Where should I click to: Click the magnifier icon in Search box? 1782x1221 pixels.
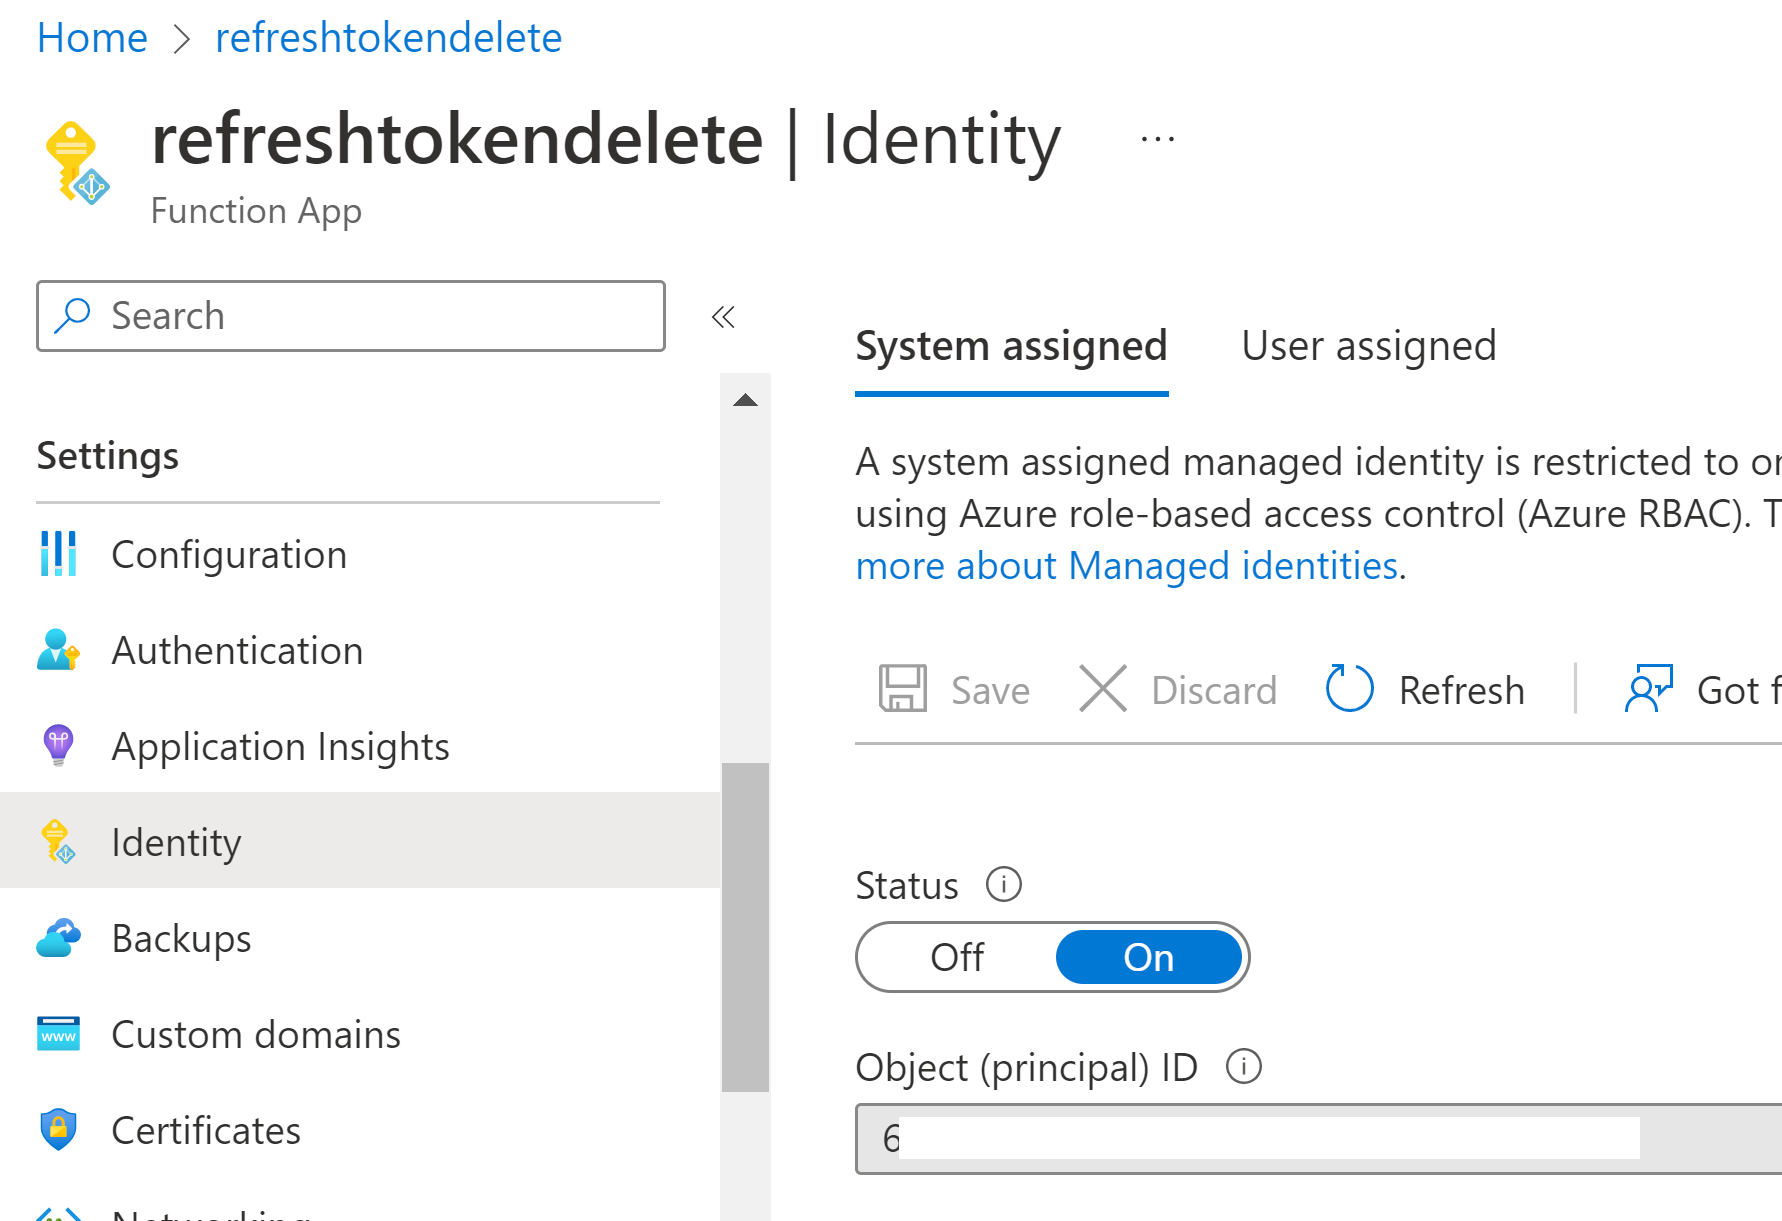pos(73,316)
